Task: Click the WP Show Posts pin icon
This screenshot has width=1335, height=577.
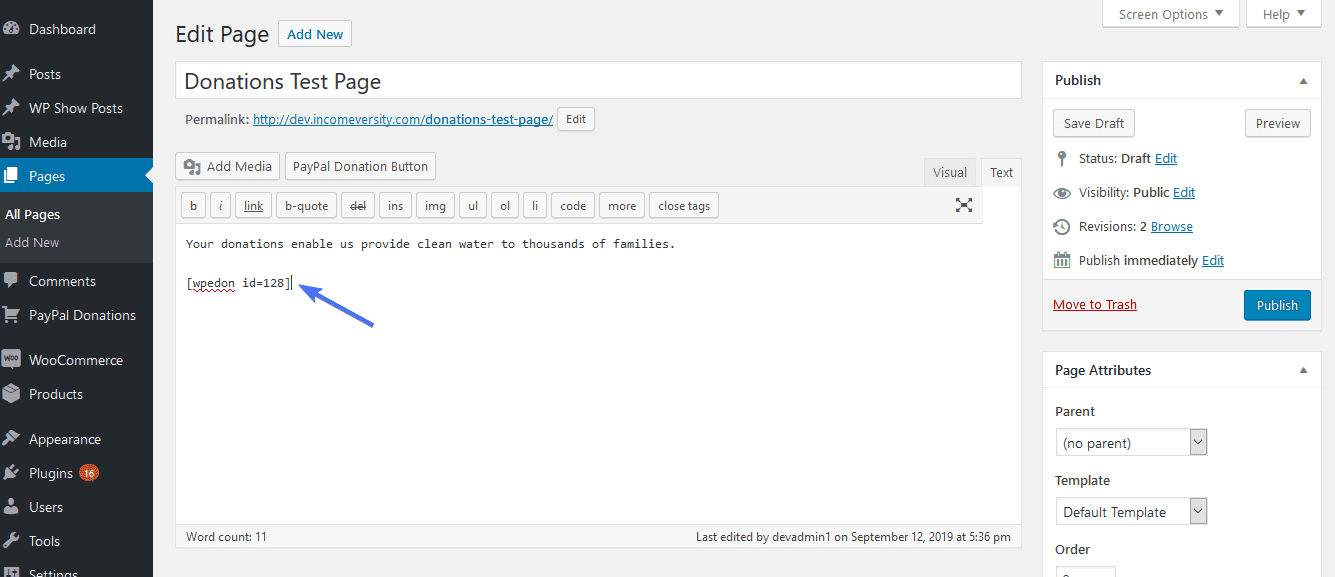Action: tap(12, 108)
